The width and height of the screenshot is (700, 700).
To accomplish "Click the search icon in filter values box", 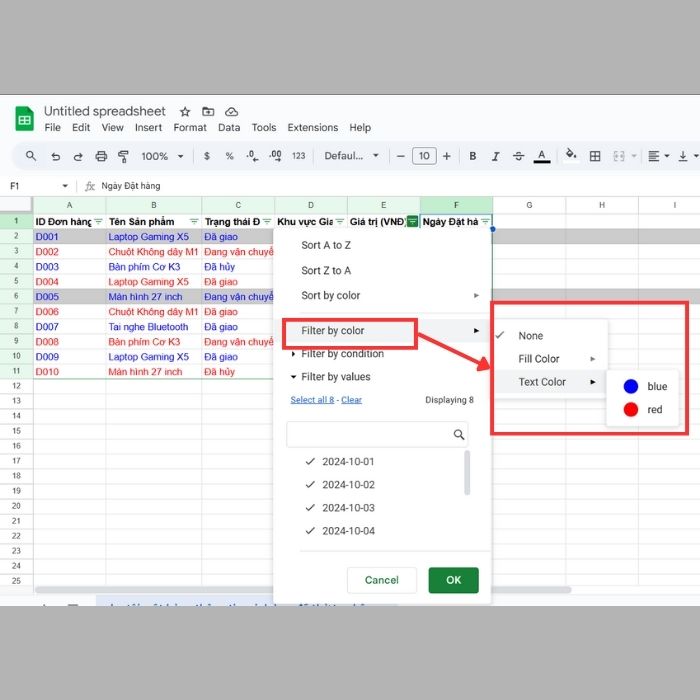I will point(459,434).
